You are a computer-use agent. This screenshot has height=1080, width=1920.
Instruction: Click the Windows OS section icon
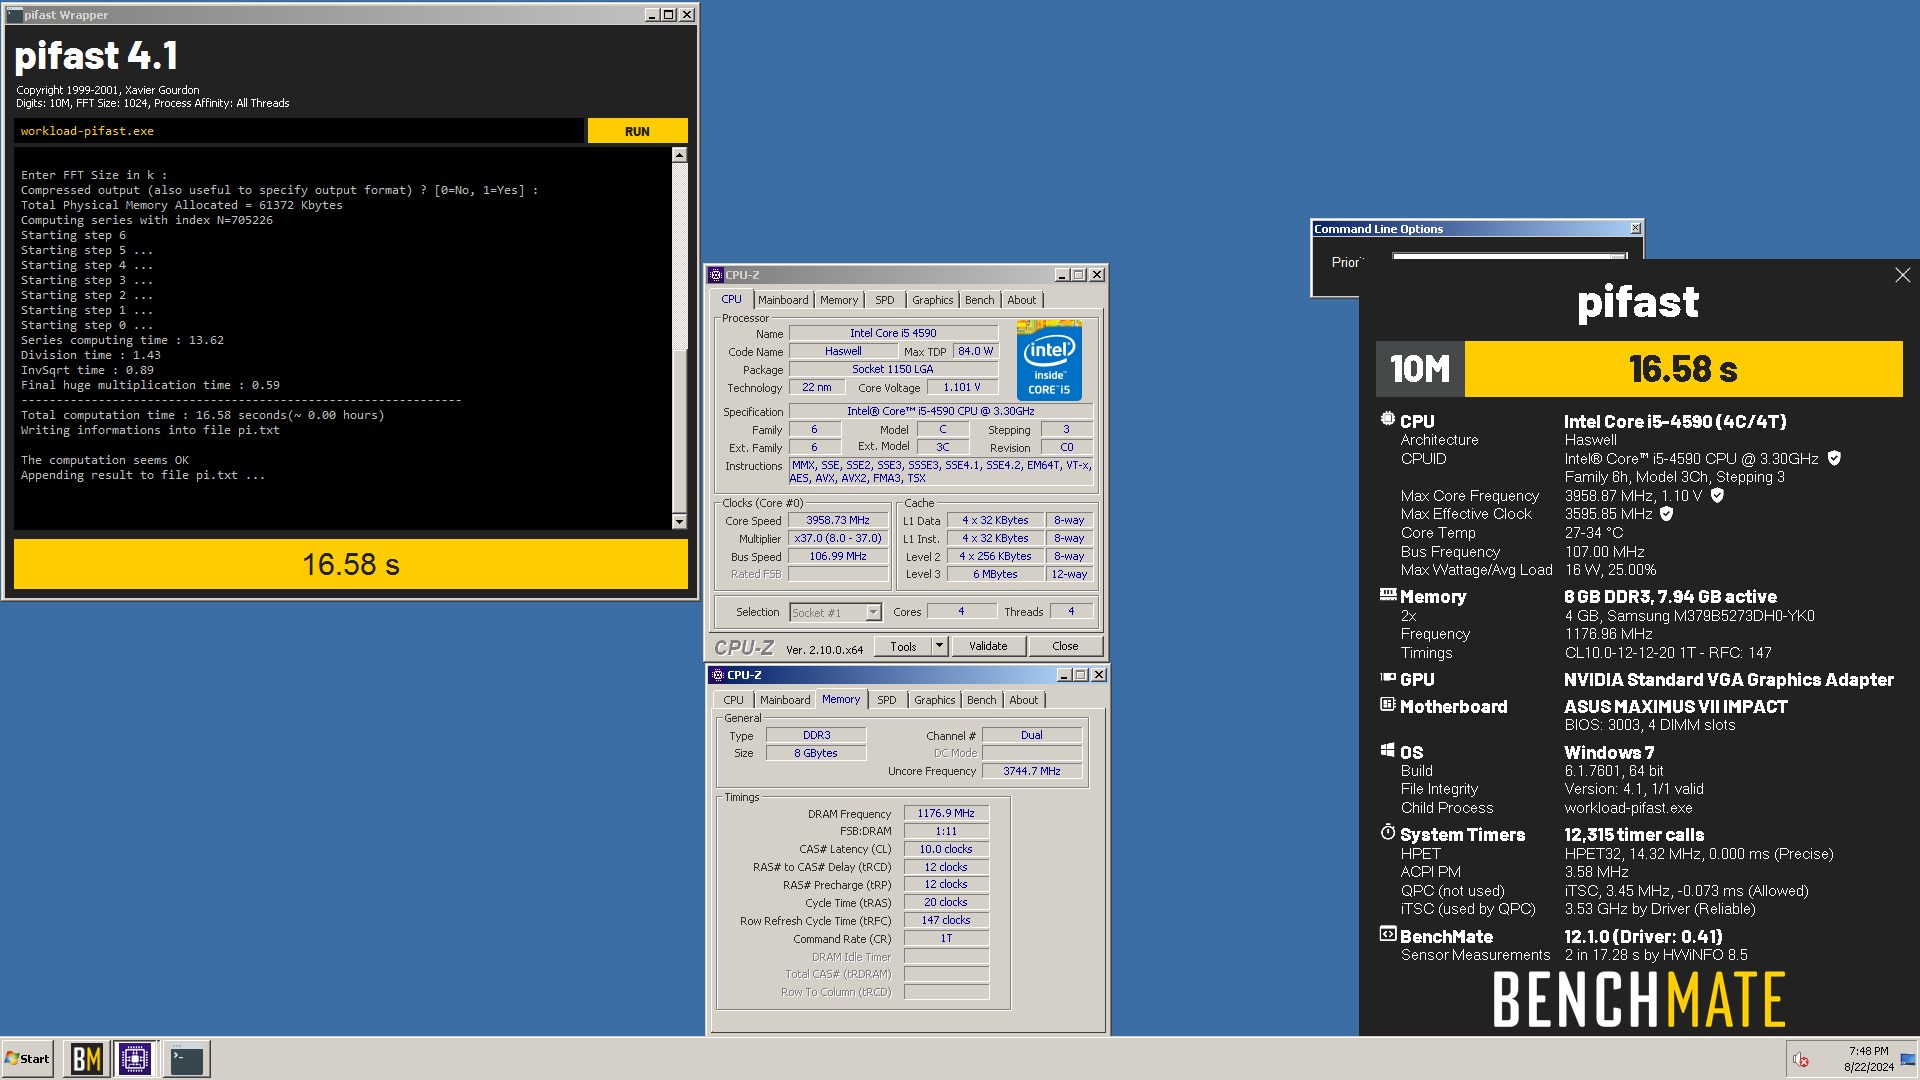pyautogui.click(x=1387, y=750)
